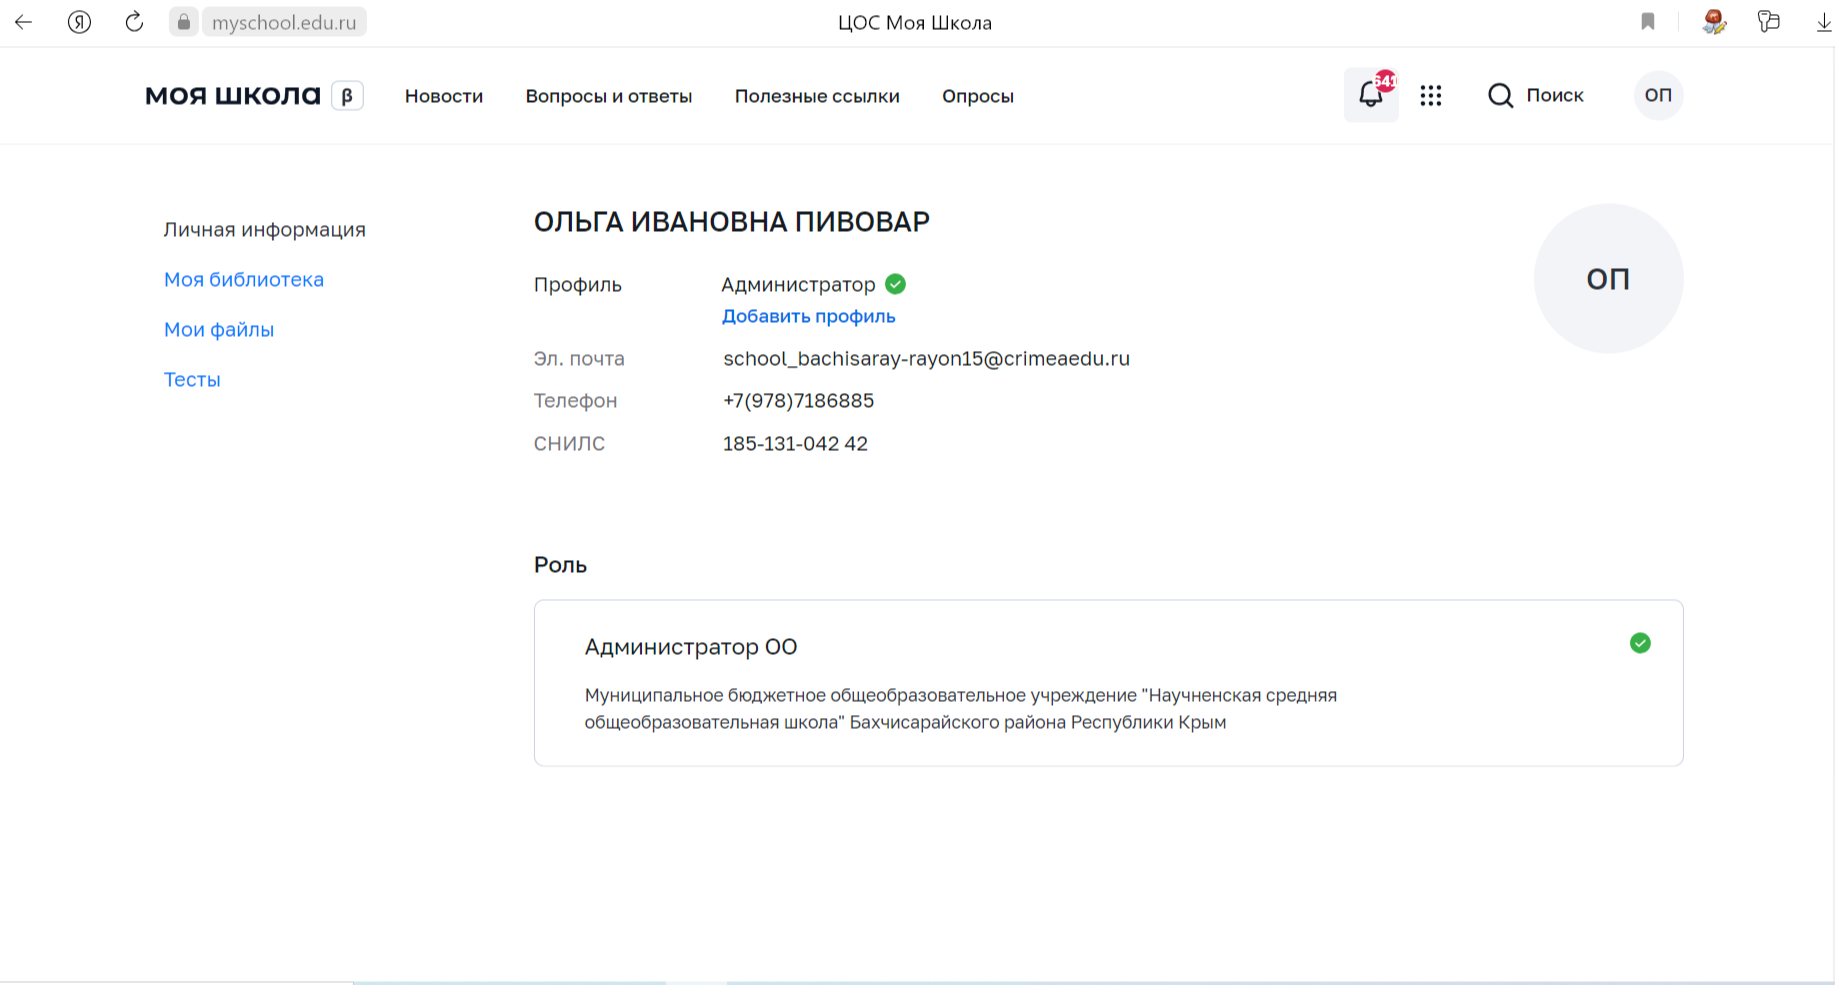Select the Администратор ОО role card
Image resolution: width=1835 pixels, height=985 pixels.
click(1107, 683)
